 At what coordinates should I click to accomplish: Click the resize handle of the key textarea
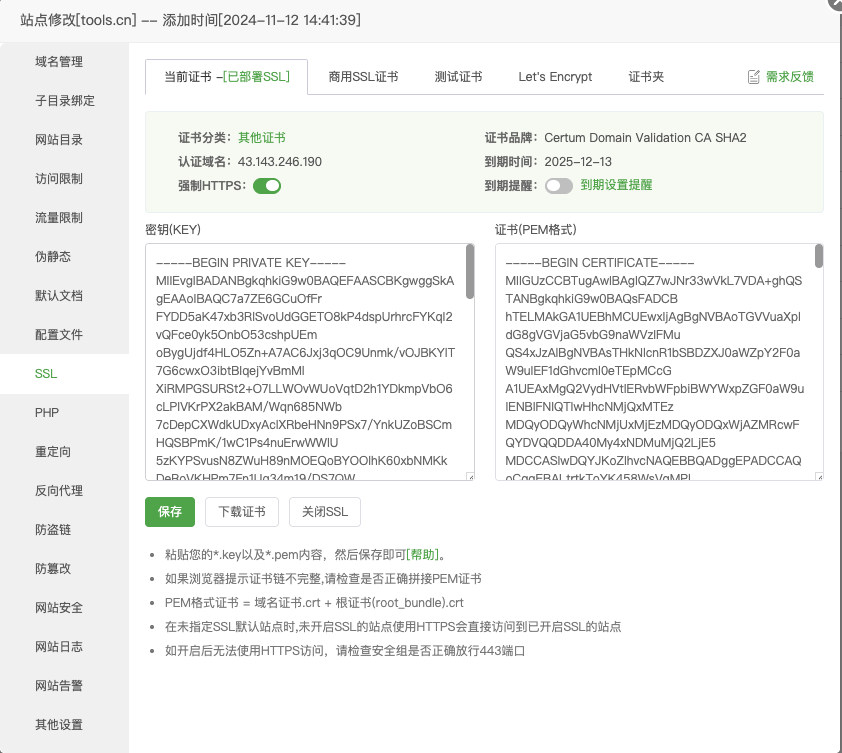coord(471,476)
